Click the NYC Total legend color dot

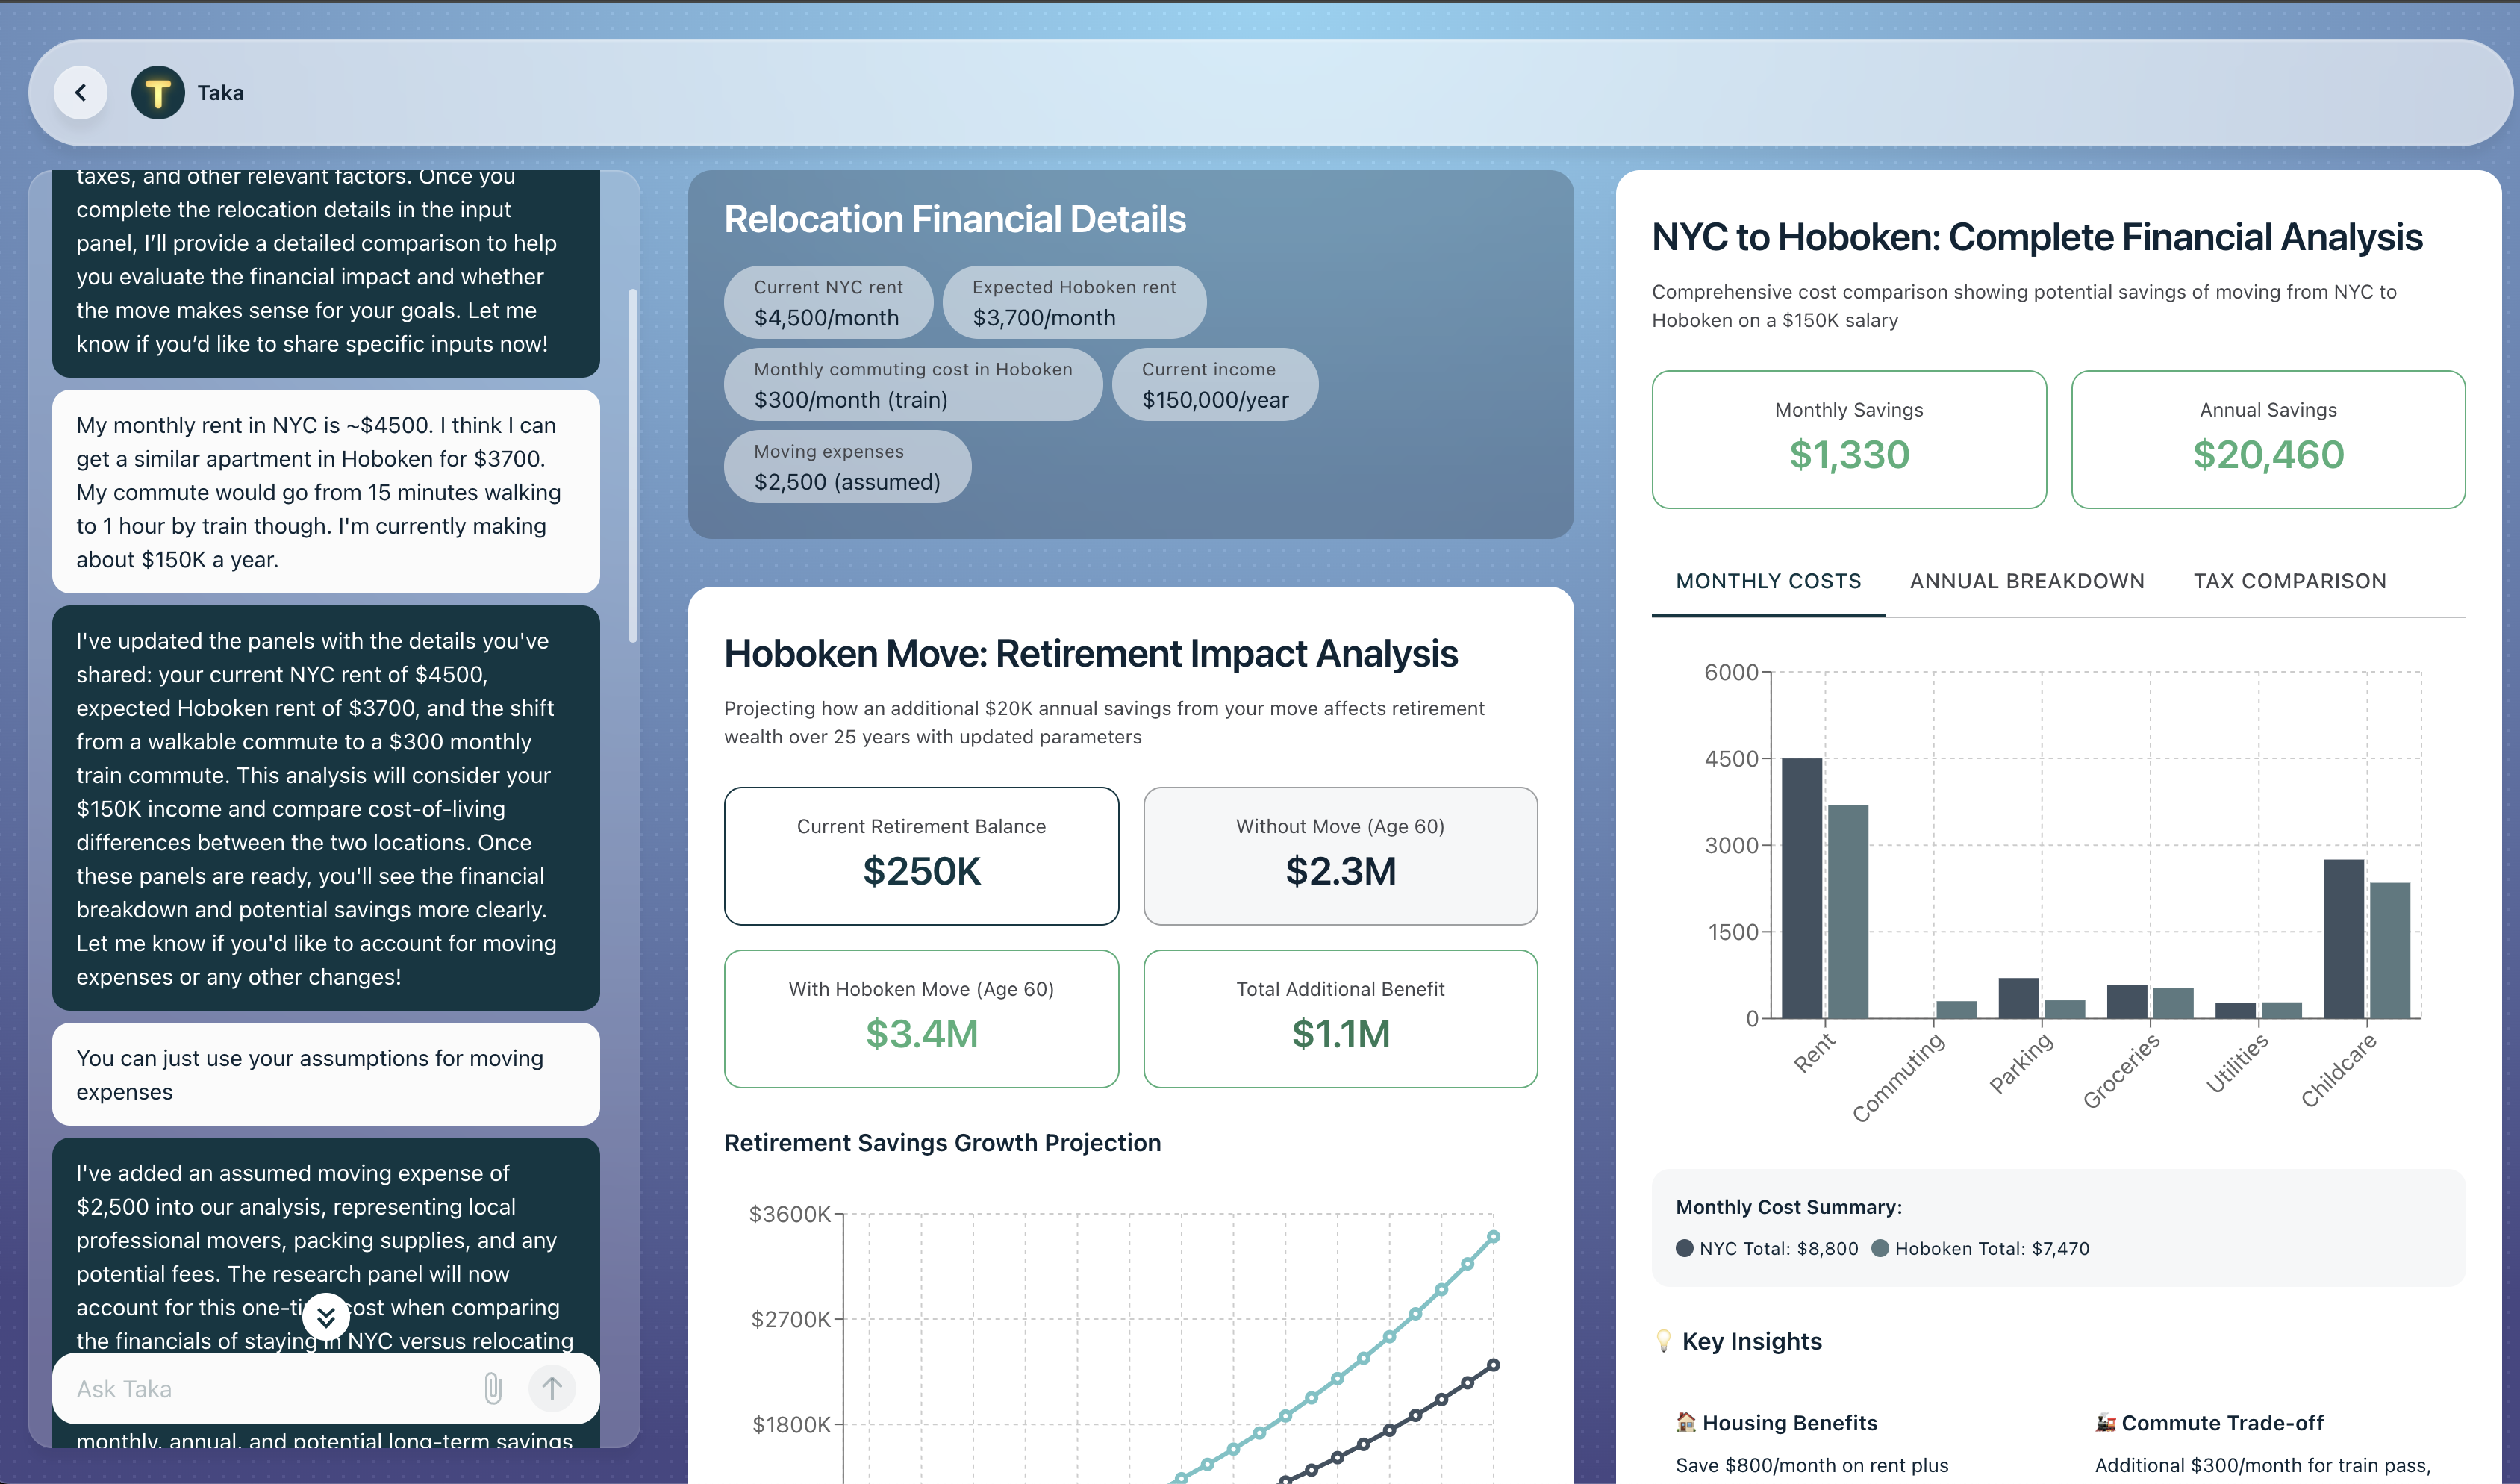1684,1248
